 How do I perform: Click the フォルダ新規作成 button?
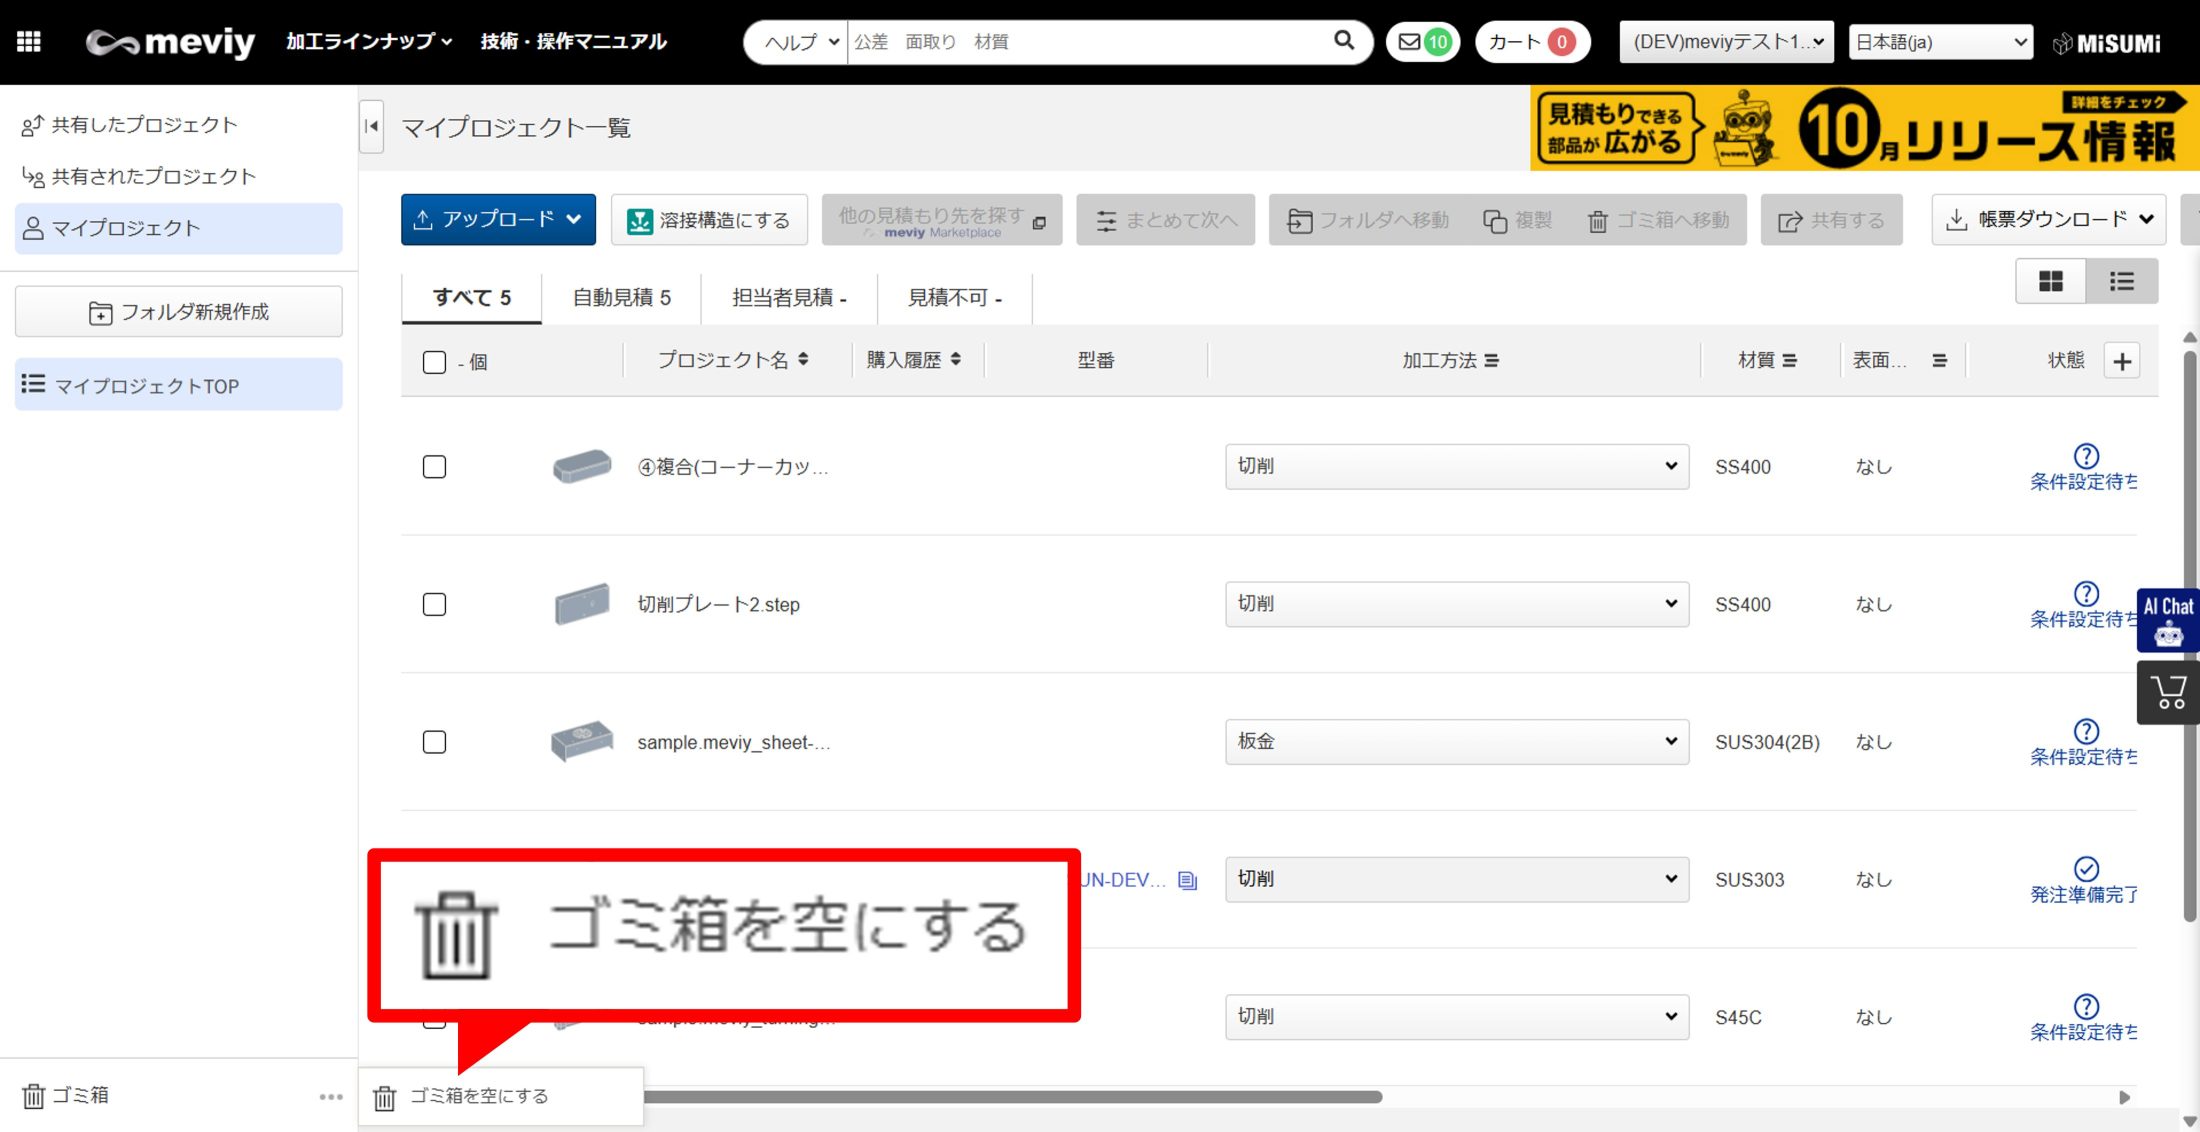(x=179, y=312)
